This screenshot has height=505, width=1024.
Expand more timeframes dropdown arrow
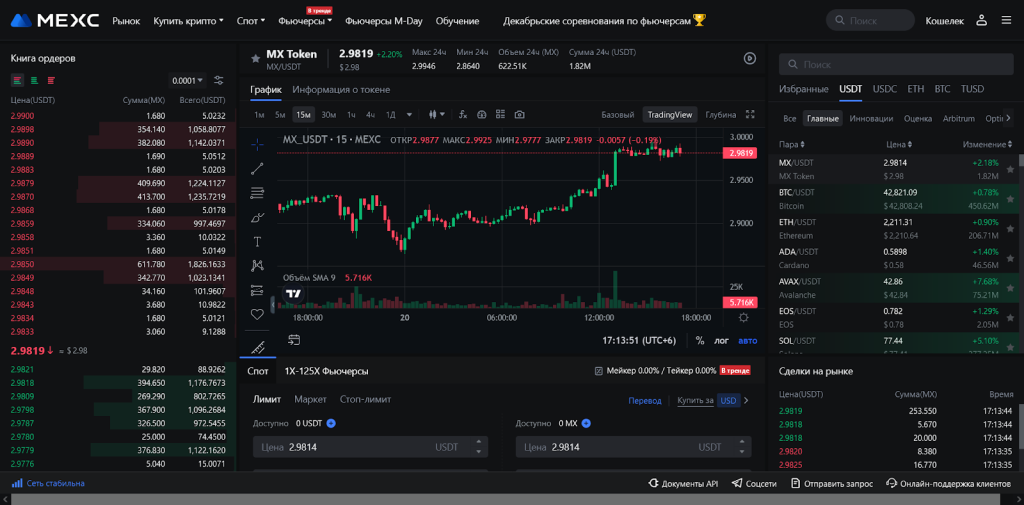click(x=409, y=114)
